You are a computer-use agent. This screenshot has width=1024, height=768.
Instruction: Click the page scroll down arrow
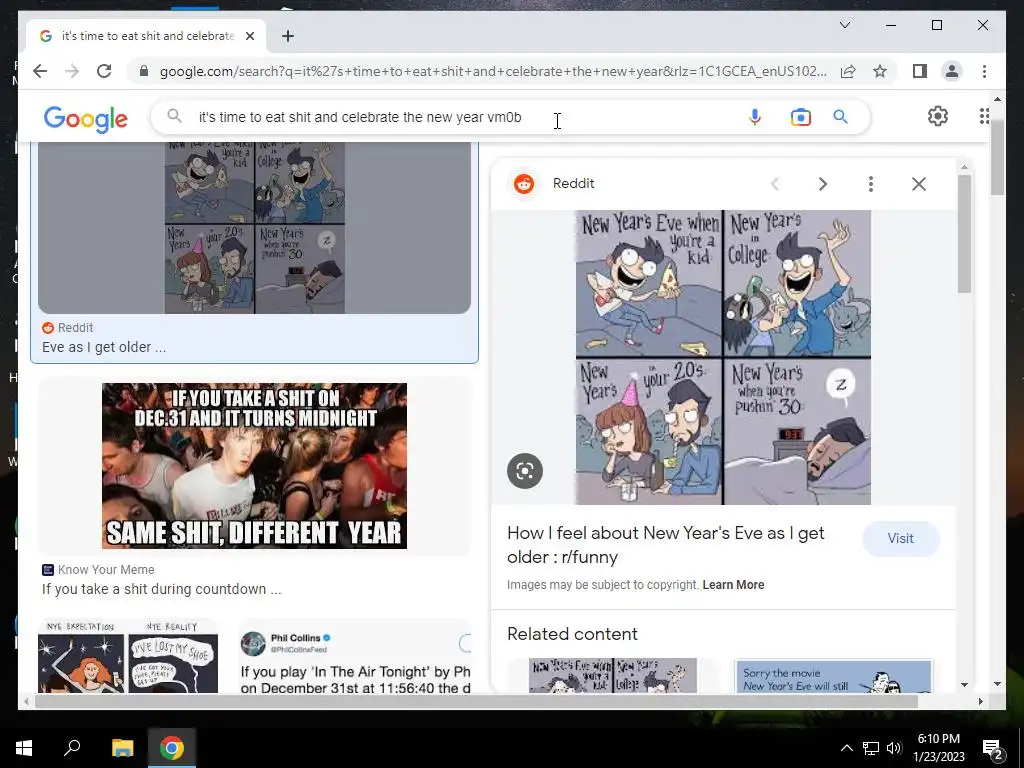click(997, 684)
